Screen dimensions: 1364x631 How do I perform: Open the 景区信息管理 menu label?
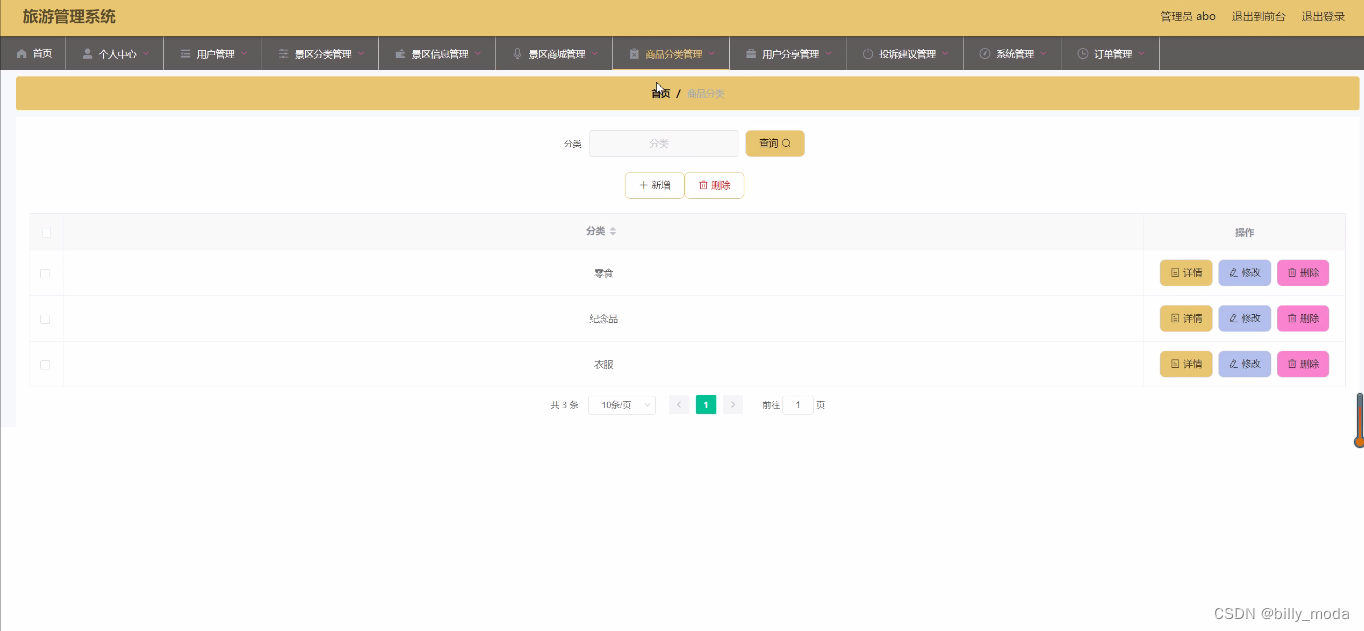(x=440, y=54)
